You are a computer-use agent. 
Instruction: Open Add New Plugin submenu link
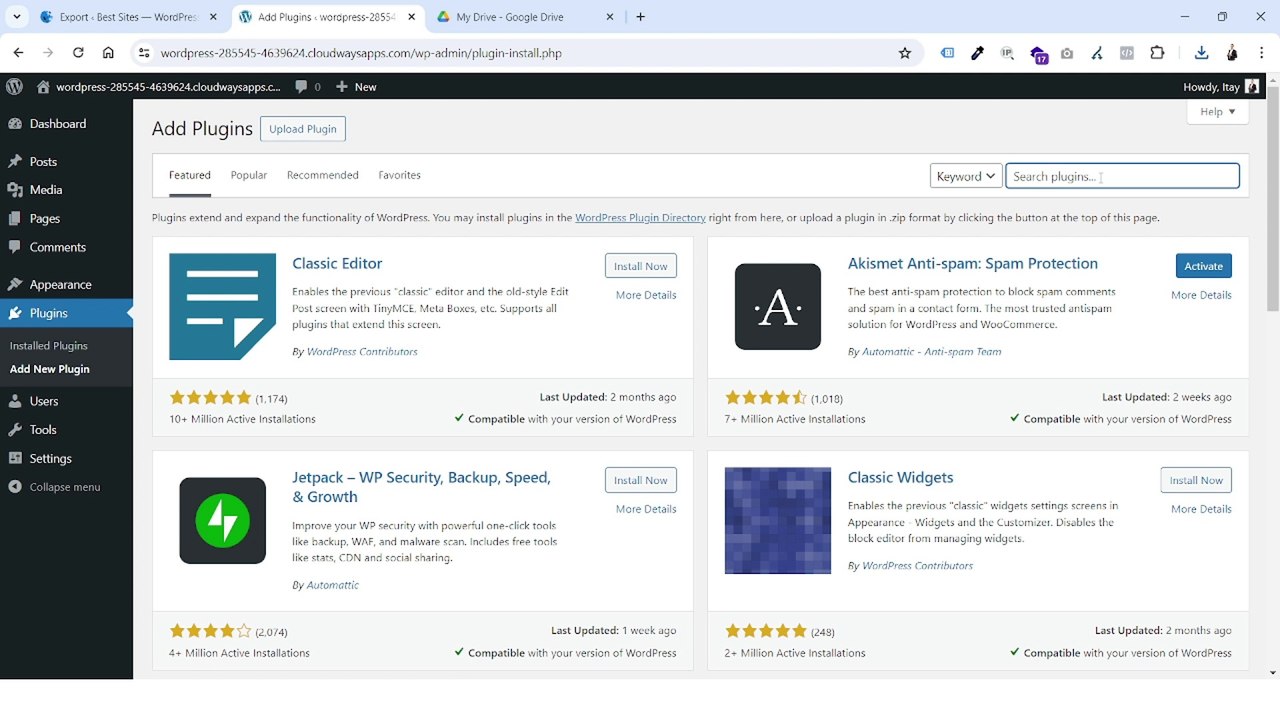point(50,369)
